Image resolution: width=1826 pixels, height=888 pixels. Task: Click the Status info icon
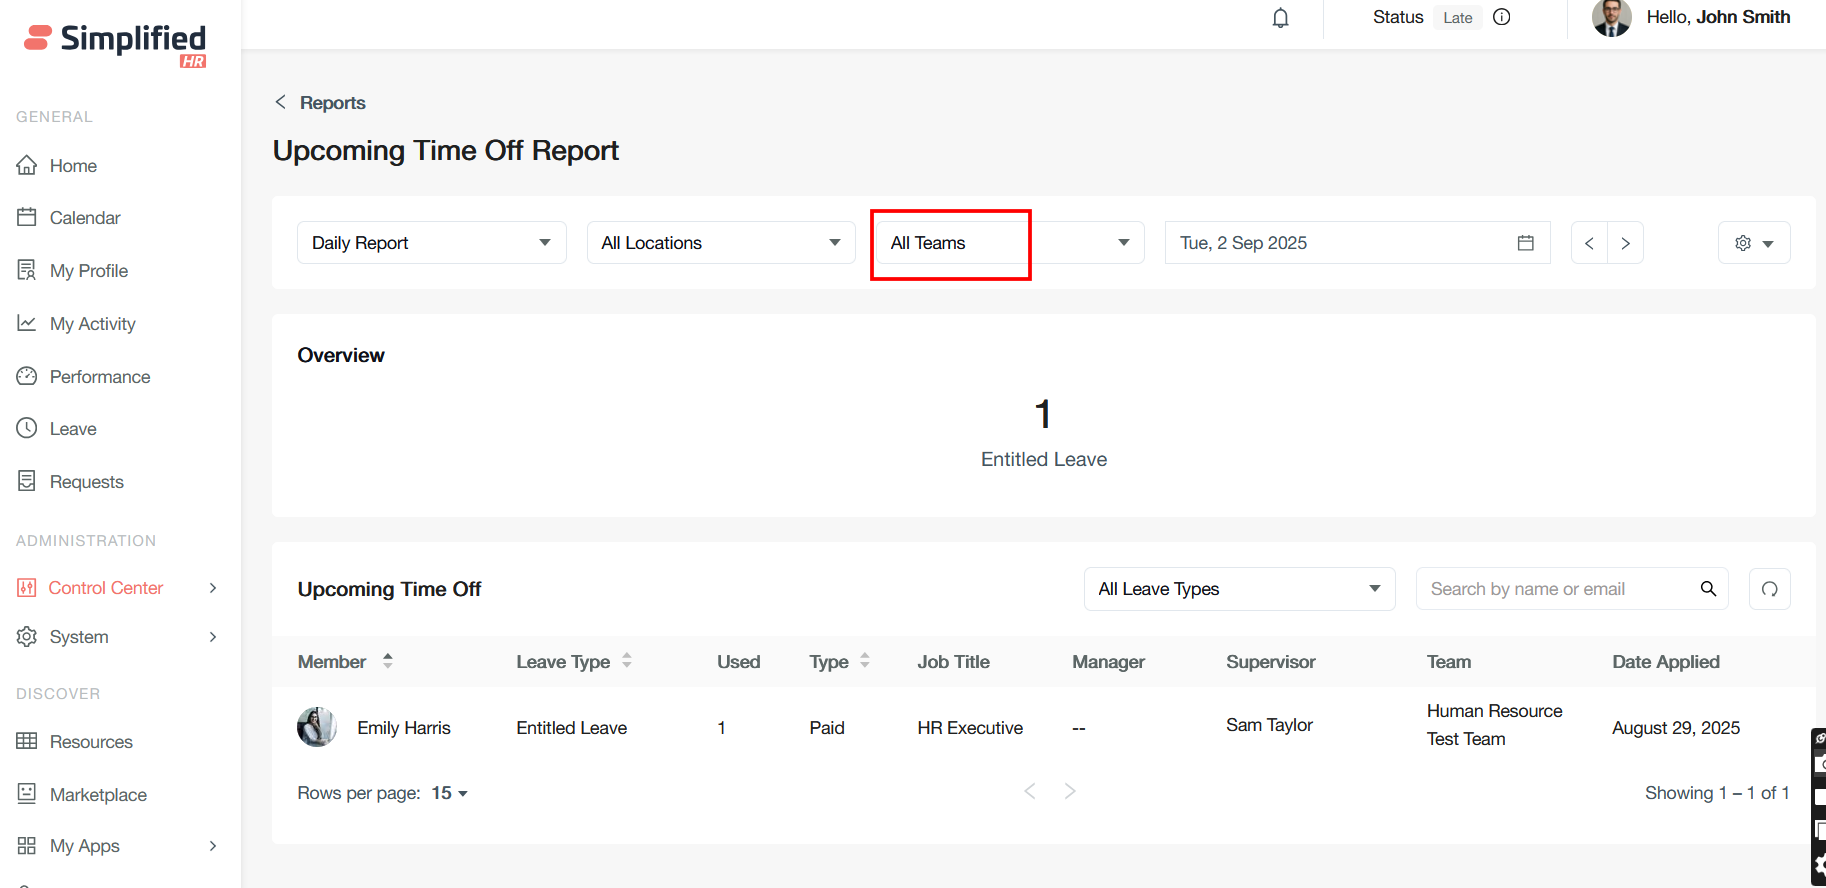coord(1501,17)
